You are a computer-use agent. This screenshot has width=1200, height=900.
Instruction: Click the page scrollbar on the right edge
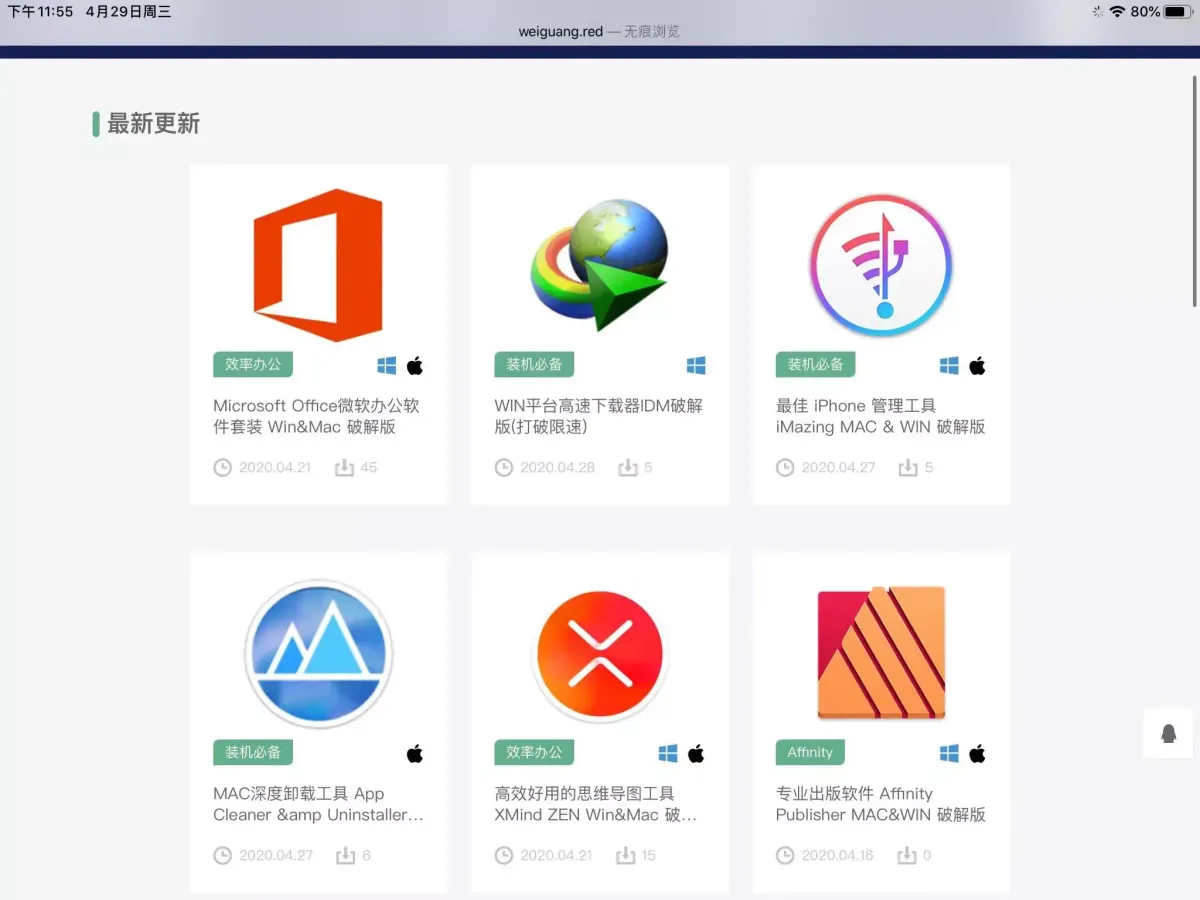[x=1195, y=190]
